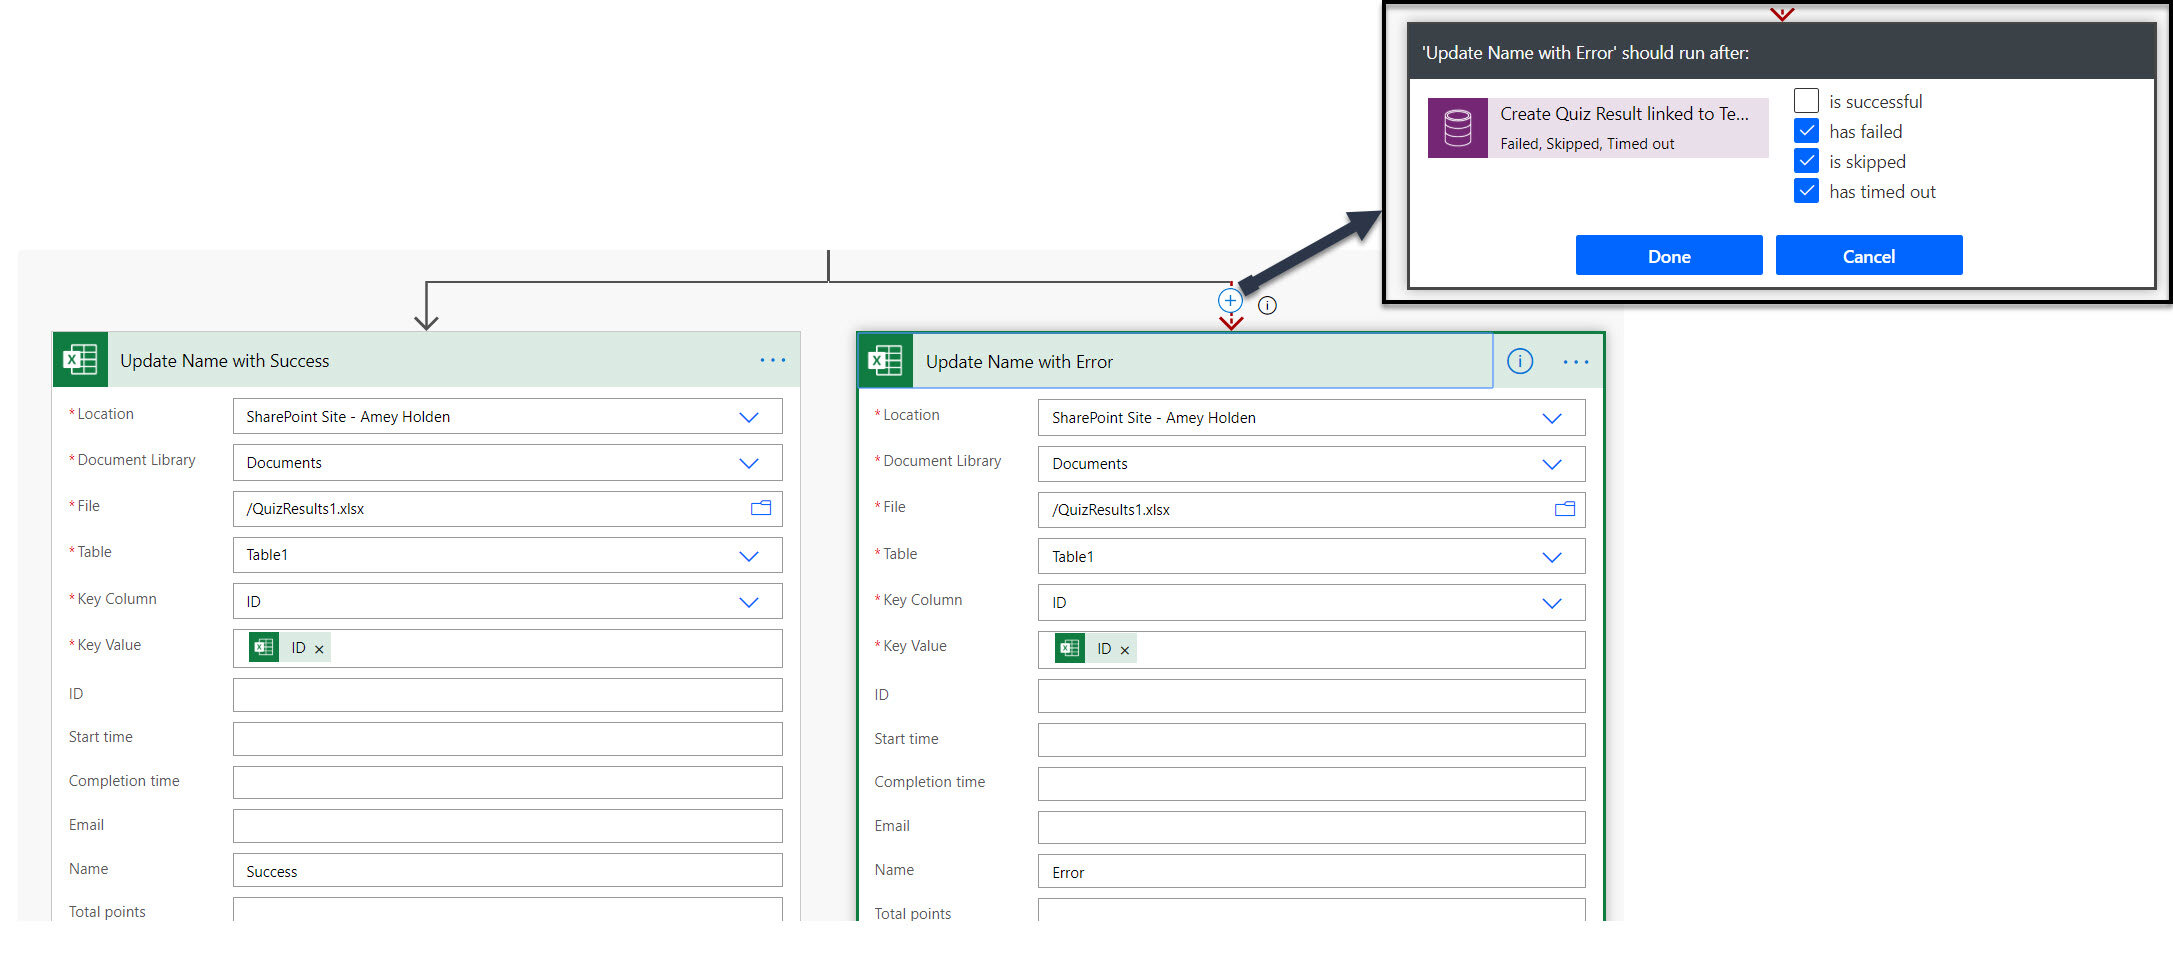The image size is (2173, 954).
Task: Open ellipsis menu on Update Name with Success
Action: click(x=772, y=360)
